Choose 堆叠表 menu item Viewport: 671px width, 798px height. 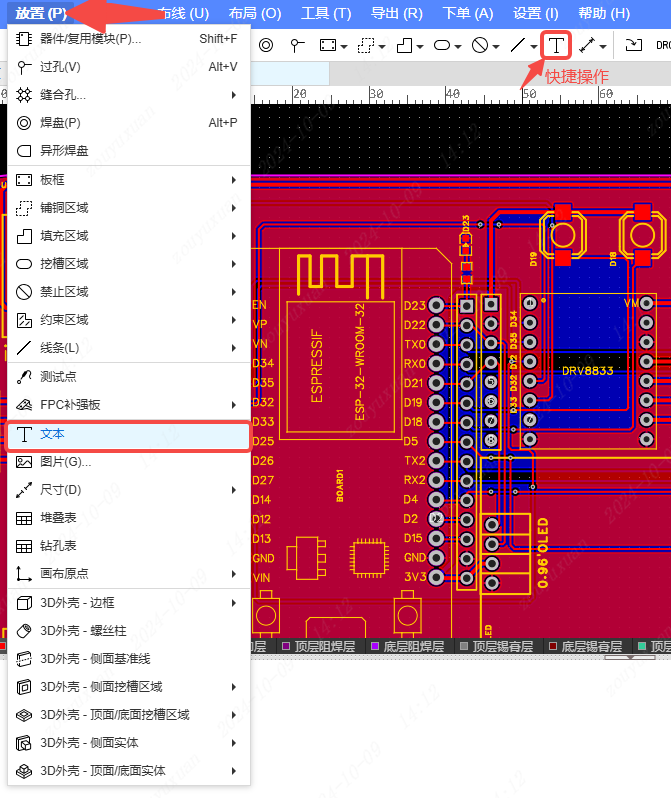click(x=129, y=518)
